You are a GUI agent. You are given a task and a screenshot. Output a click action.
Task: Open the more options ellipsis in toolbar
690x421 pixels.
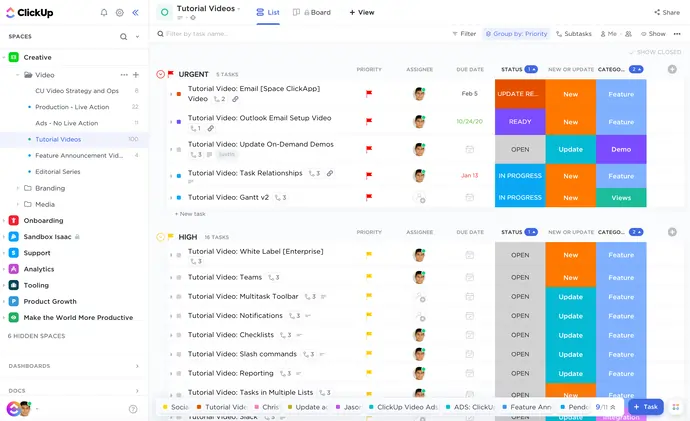pyautogui.click(x=677, y=34)
